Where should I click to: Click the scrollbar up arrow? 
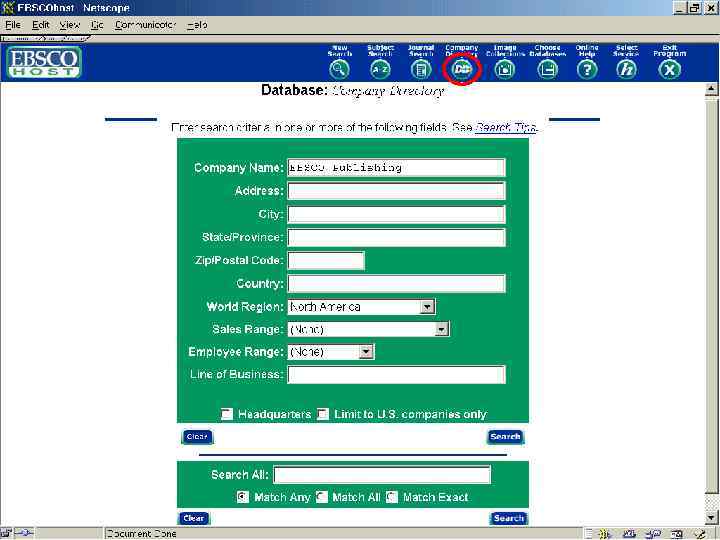point(711,89)
